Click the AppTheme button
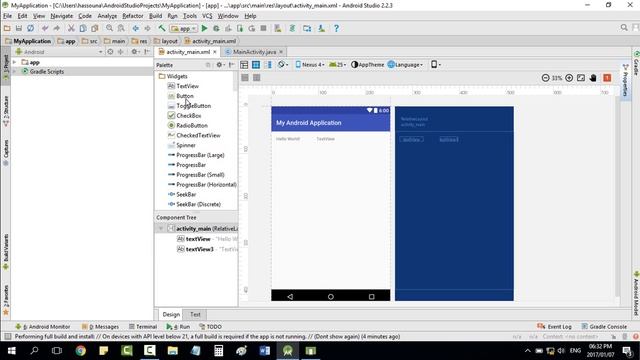The image size is (640, 360). [x=367, y=64]
